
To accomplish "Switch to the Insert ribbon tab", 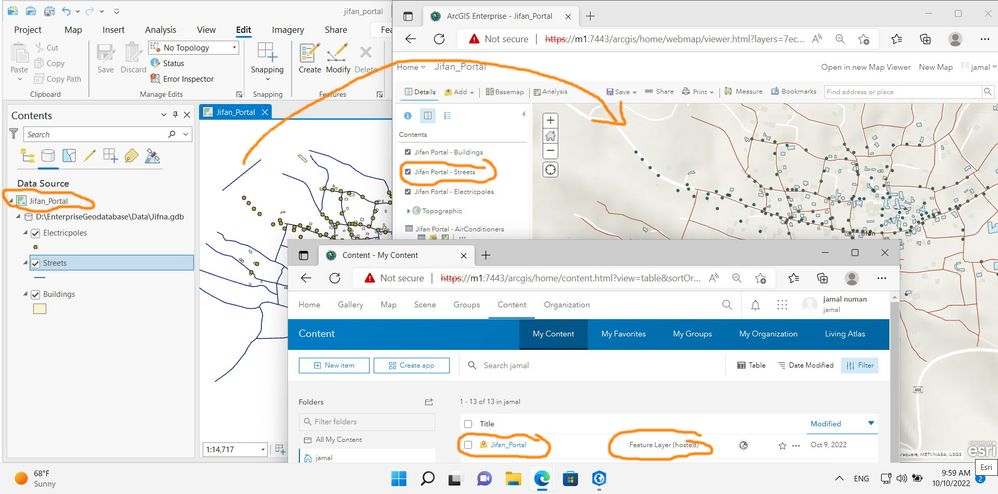I will (113, 30).
